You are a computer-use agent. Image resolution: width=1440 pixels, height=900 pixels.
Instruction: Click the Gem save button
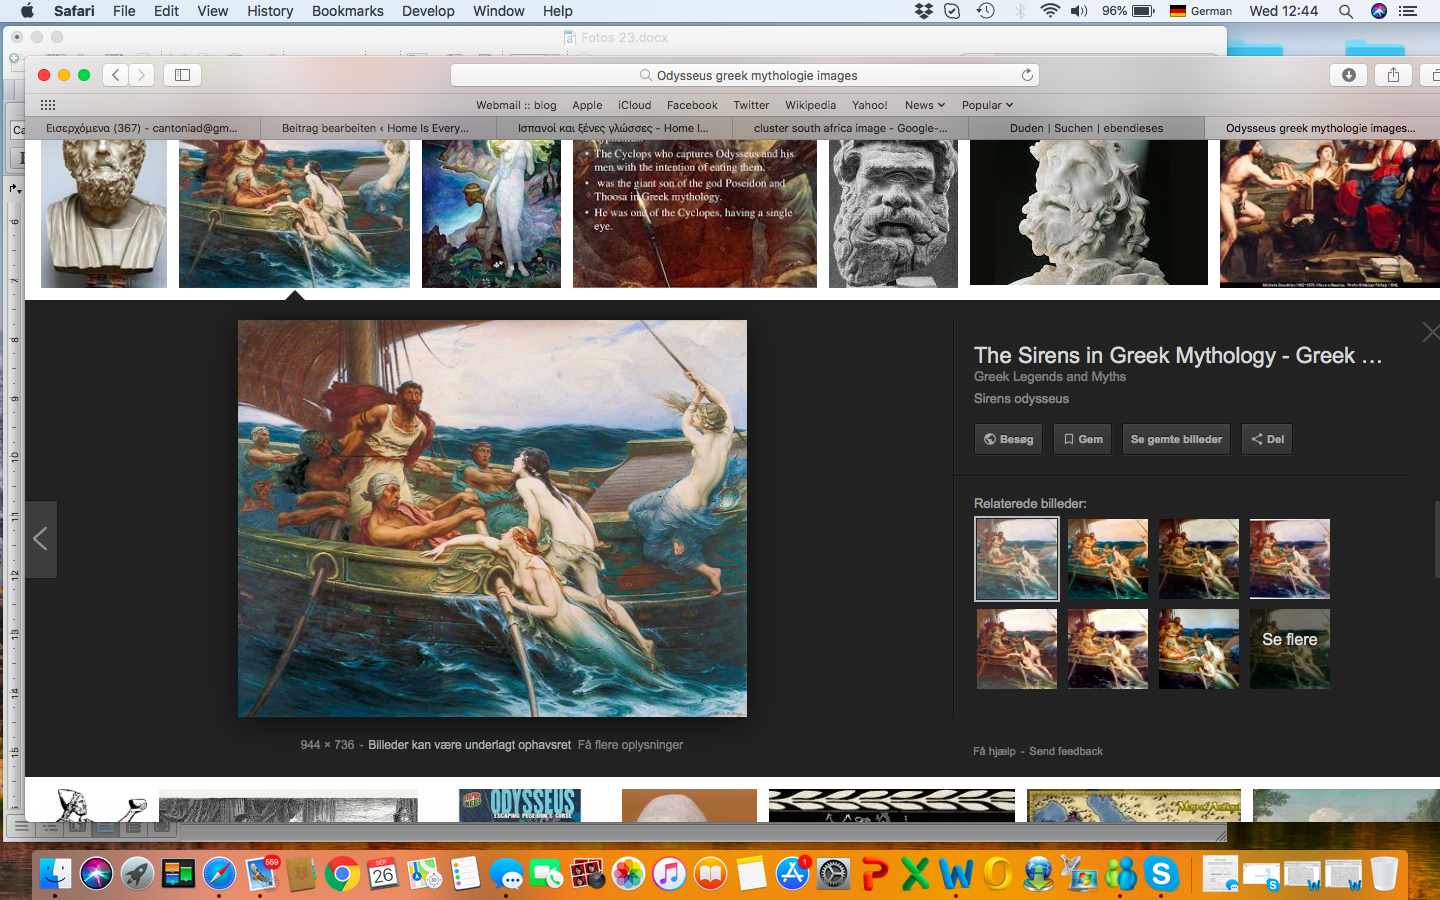[1082, 439]
